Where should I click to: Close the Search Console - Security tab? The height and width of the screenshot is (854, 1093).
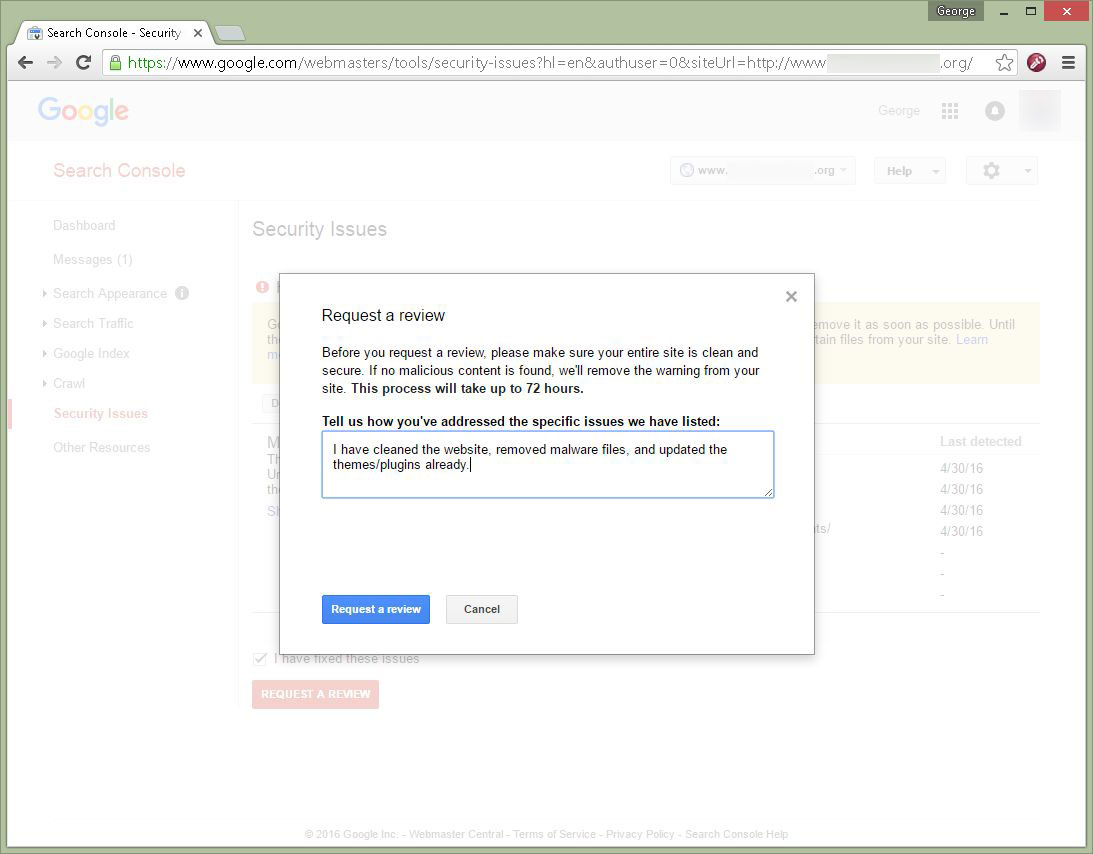point(198,33)
